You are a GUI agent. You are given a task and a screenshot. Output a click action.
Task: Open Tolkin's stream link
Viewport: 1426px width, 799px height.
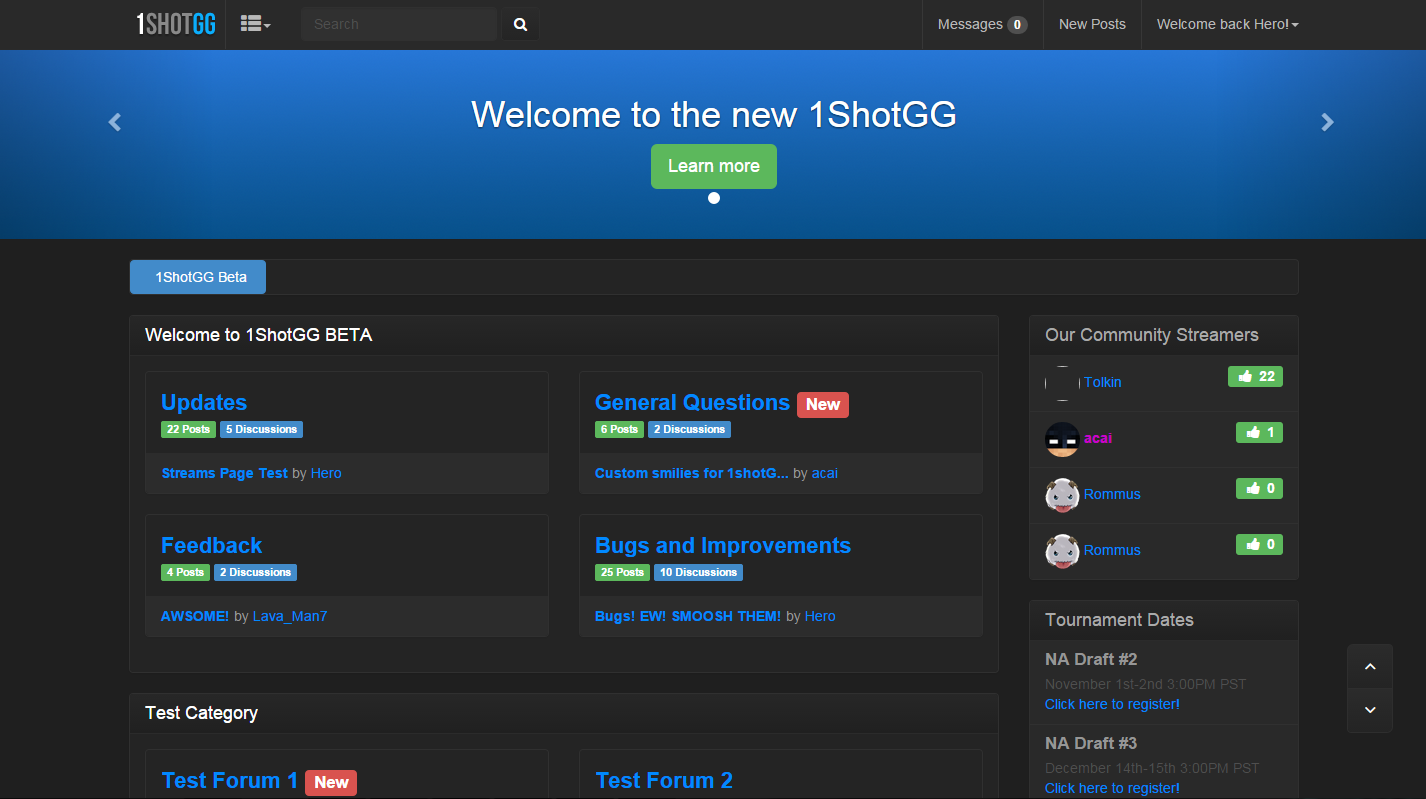(x=1103, y=382)
